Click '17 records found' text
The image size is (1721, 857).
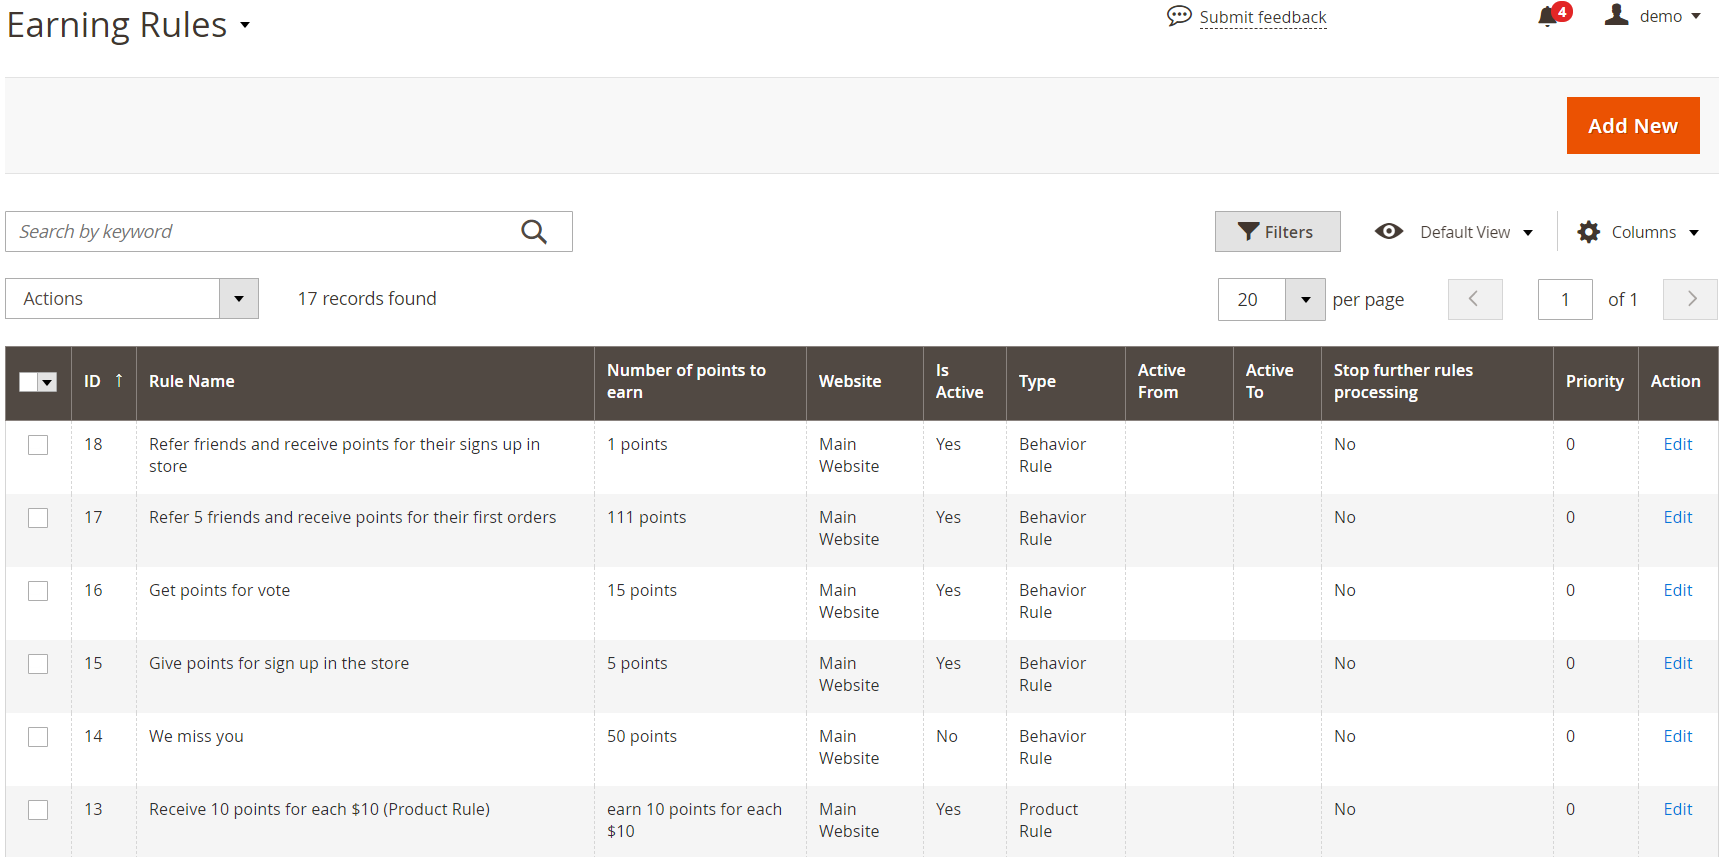[367, 299]
